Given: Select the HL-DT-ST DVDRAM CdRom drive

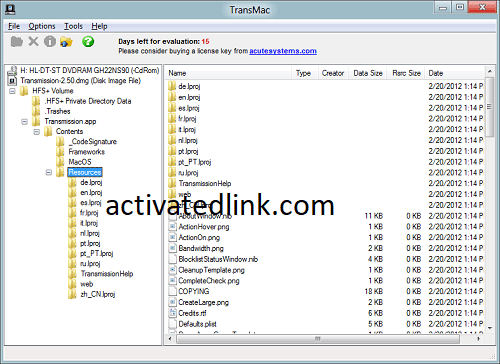Looking at the screenshot, I should (x=89, y=70).
